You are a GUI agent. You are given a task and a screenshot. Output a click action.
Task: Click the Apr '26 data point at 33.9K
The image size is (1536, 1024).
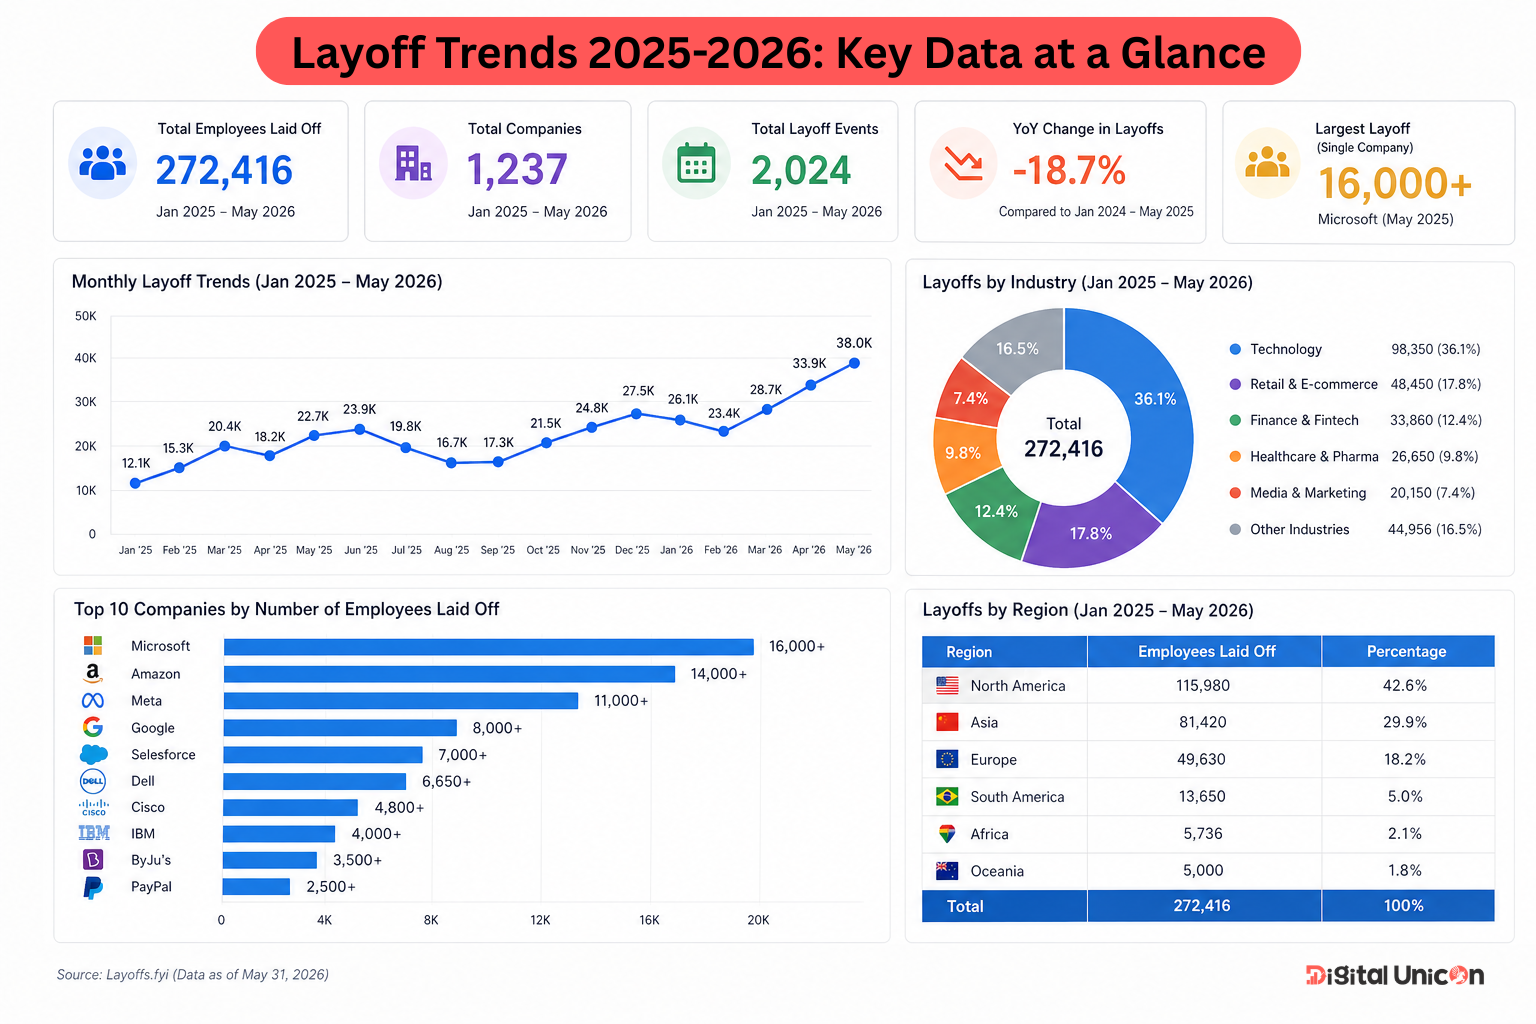point(810,385)
